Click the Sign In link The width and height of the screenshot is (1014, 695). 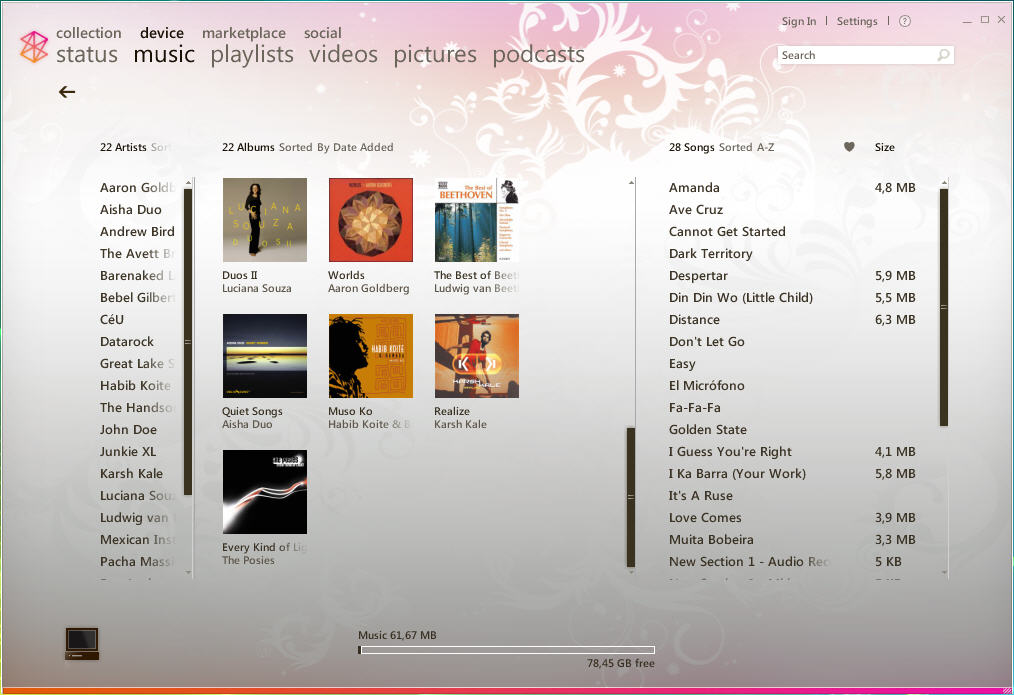798,22
